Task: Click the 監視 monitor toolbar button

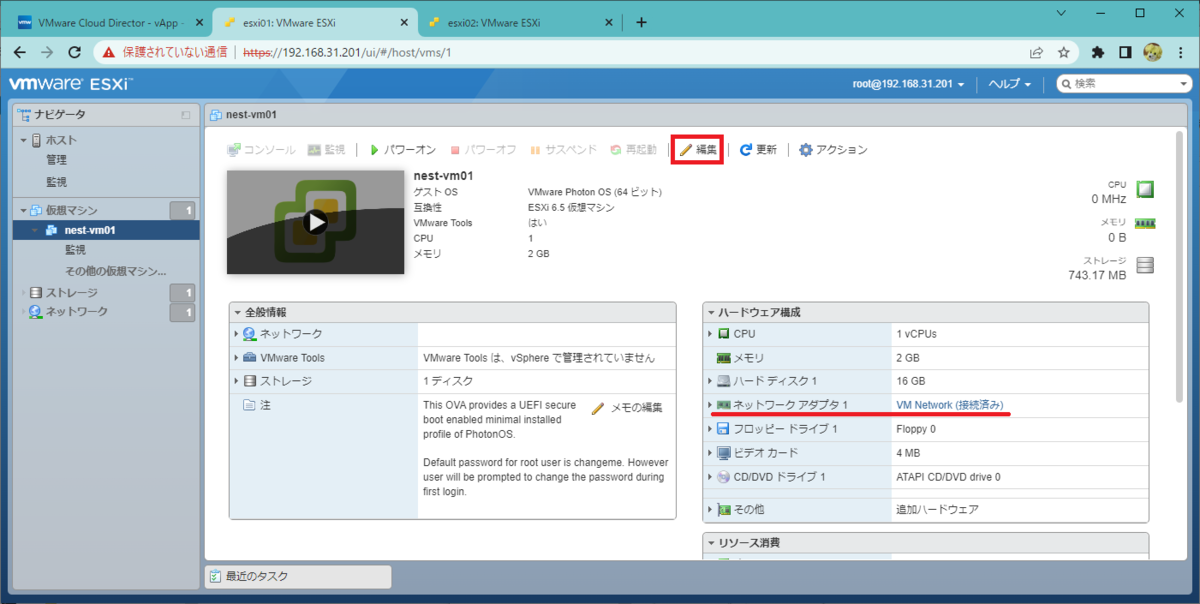Action: pos(326,150)
